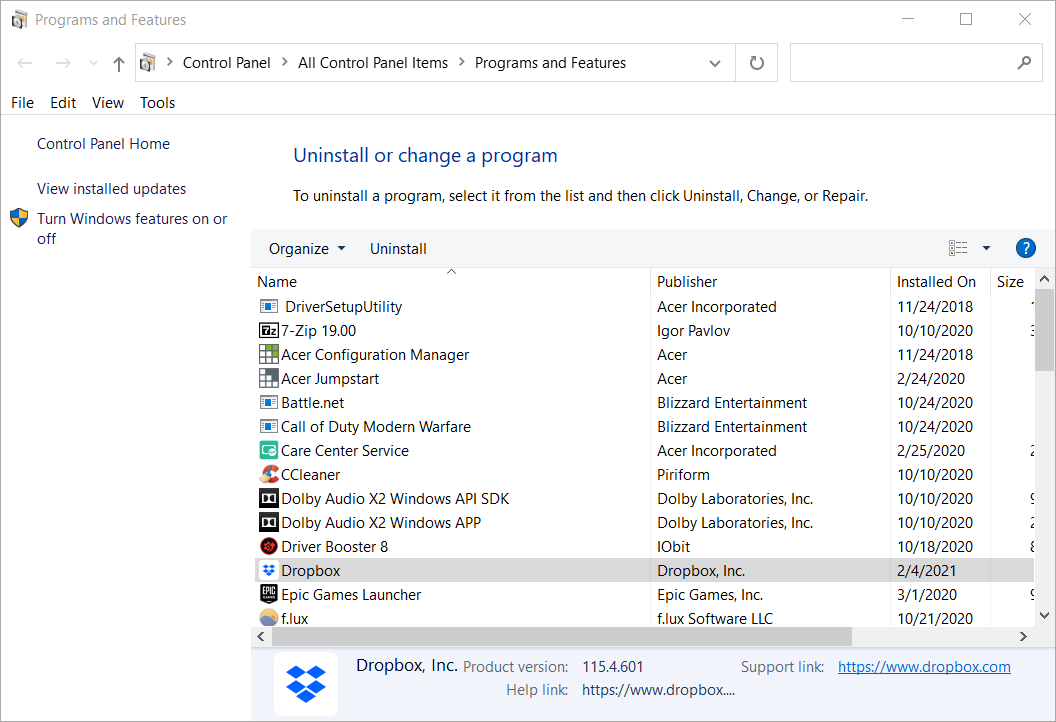Click the Acer Configuration Manager icon

269,354
